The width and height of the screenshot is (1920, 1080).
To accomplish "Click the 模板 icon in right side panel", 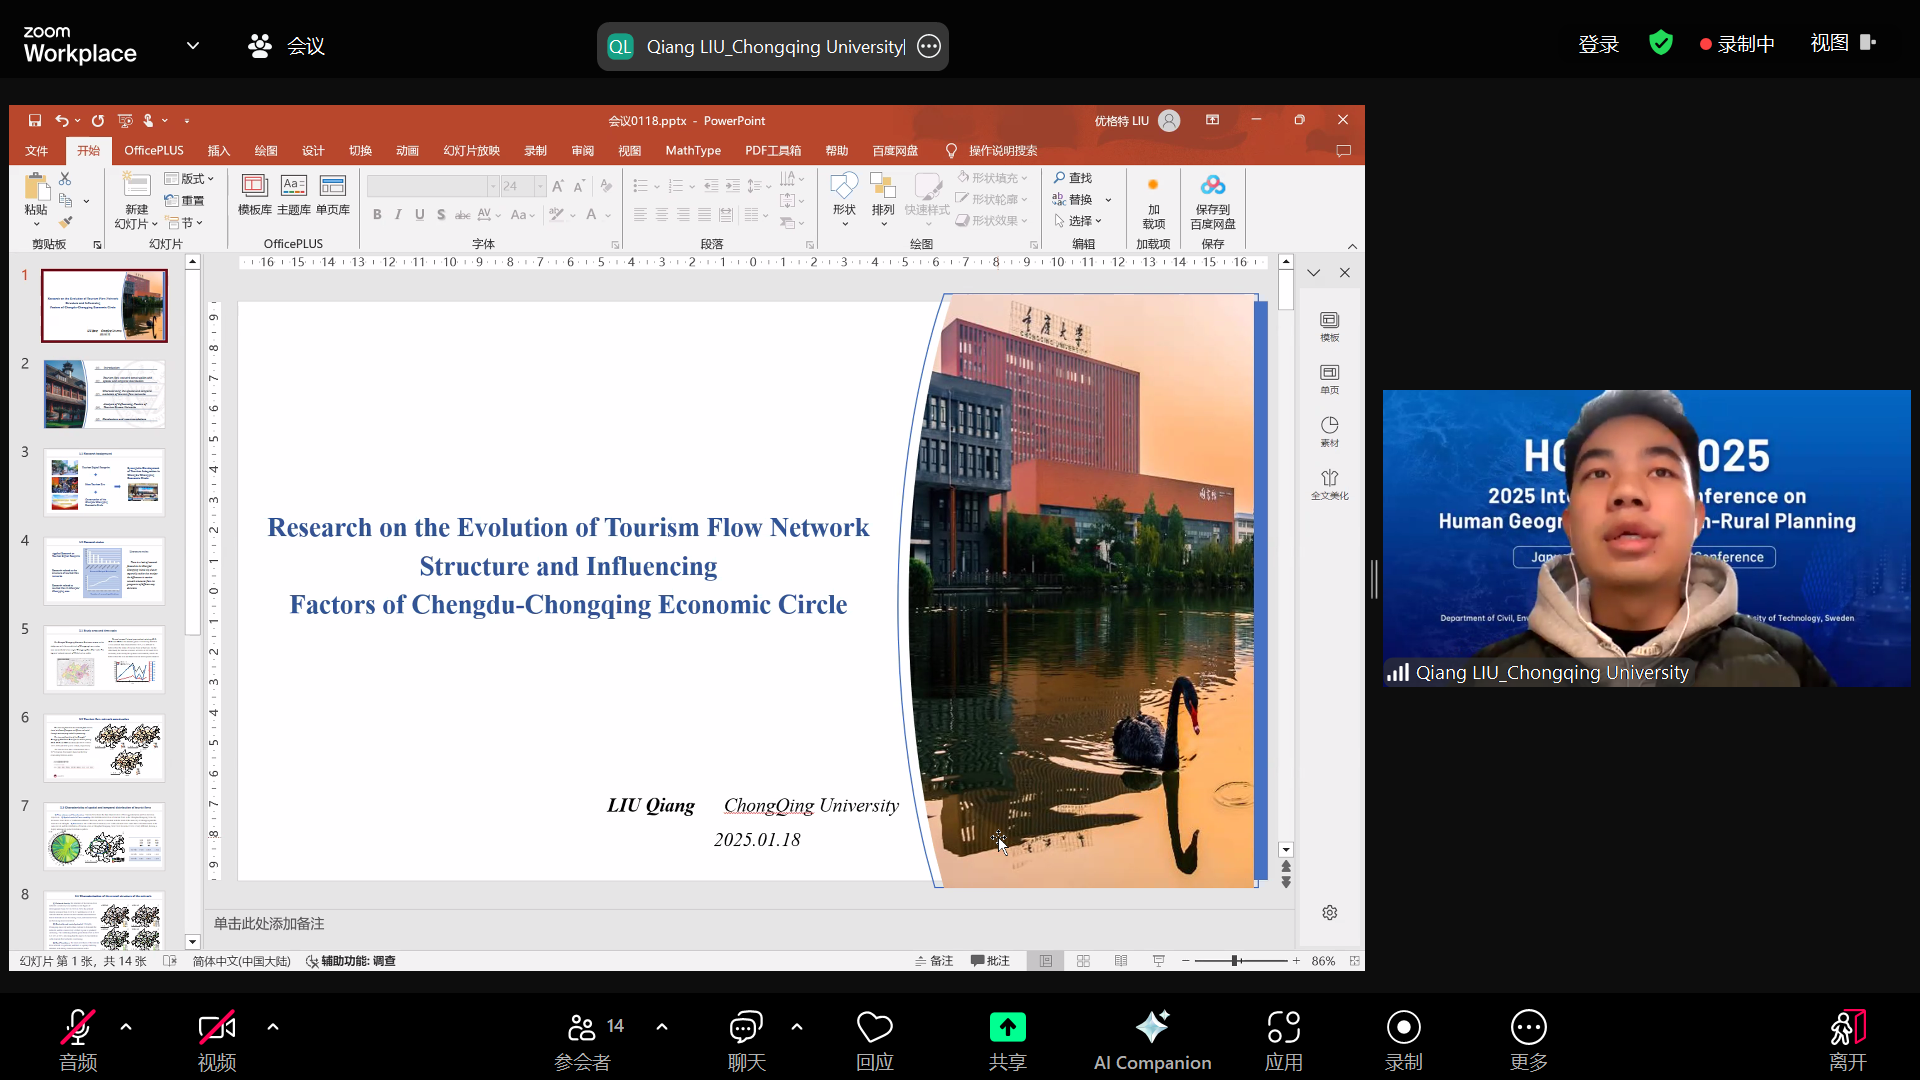I will pyautogui.click(x=1329, y=326).
